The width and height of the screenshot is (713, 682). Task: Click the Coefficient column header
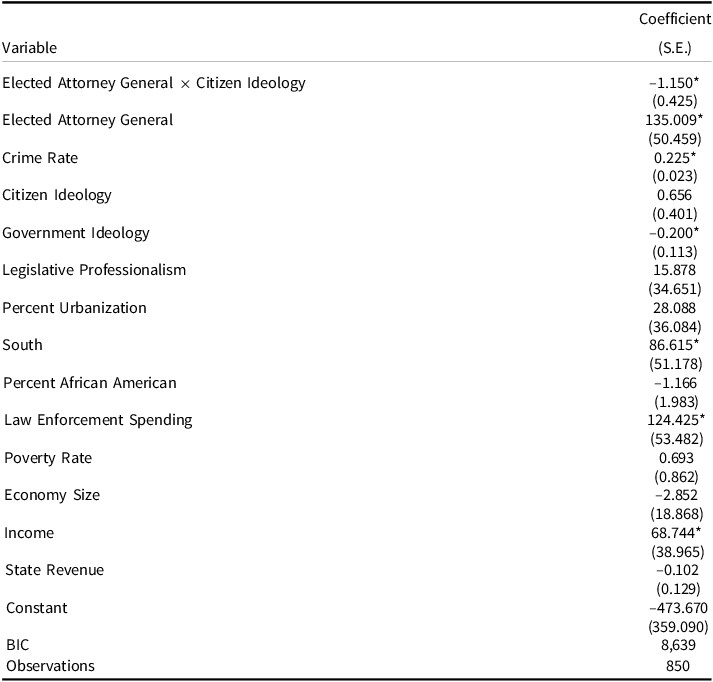(x=675, y=19)
